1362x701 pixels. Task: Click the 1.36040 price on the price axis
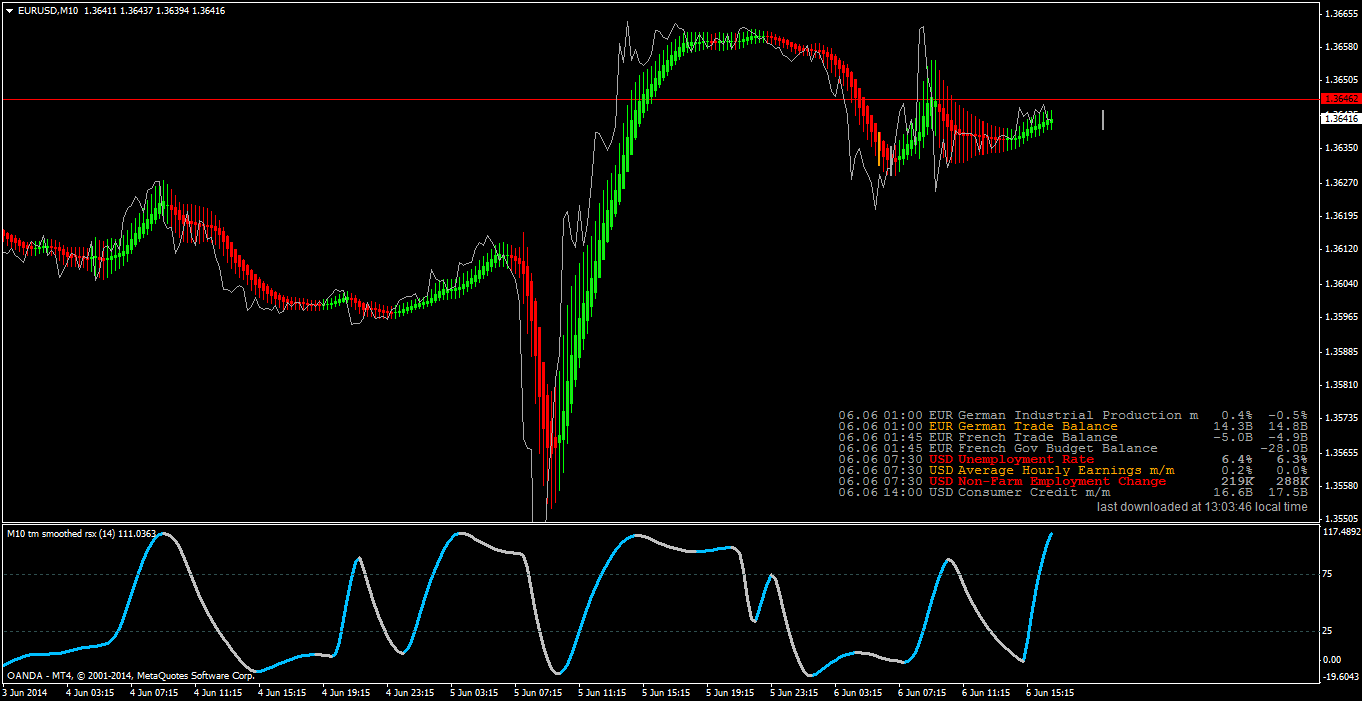point(1339,283)
